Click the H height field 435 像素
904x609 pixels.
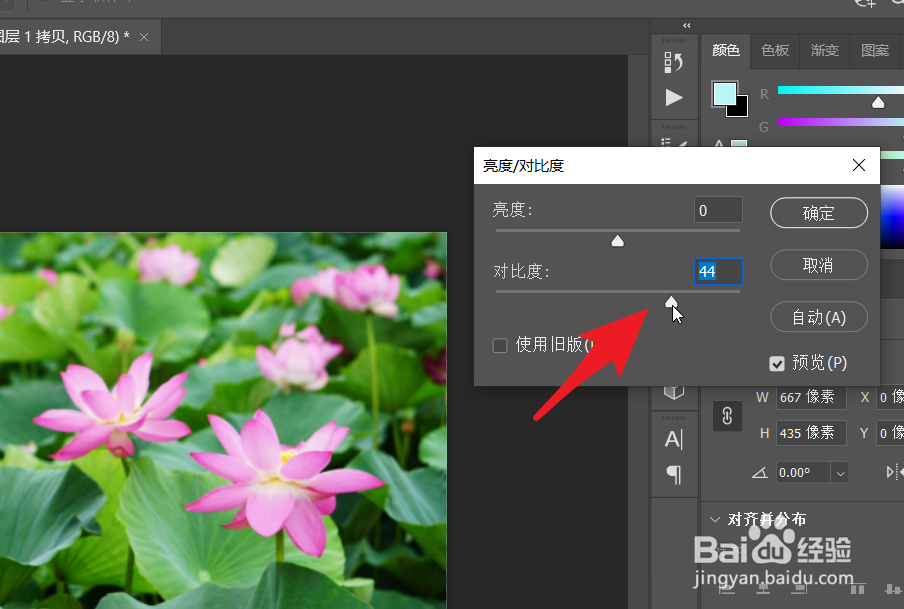click(811, 433)
